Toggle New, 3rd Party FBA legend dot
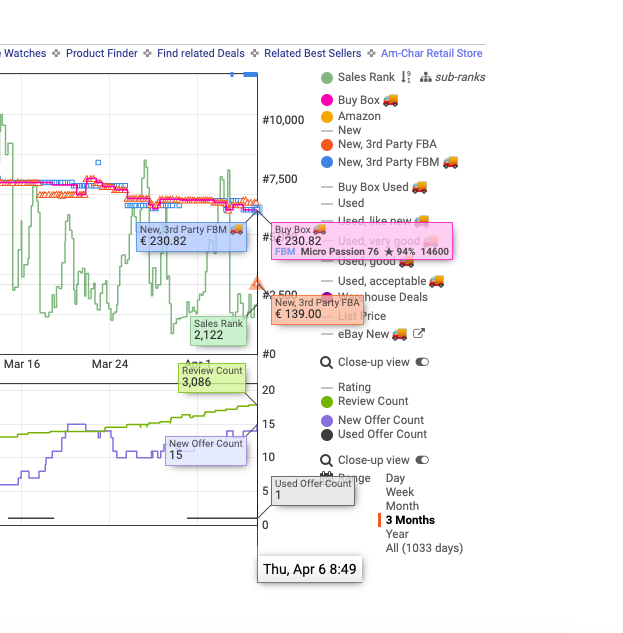The image size is (623, 633). pos(327,145)
